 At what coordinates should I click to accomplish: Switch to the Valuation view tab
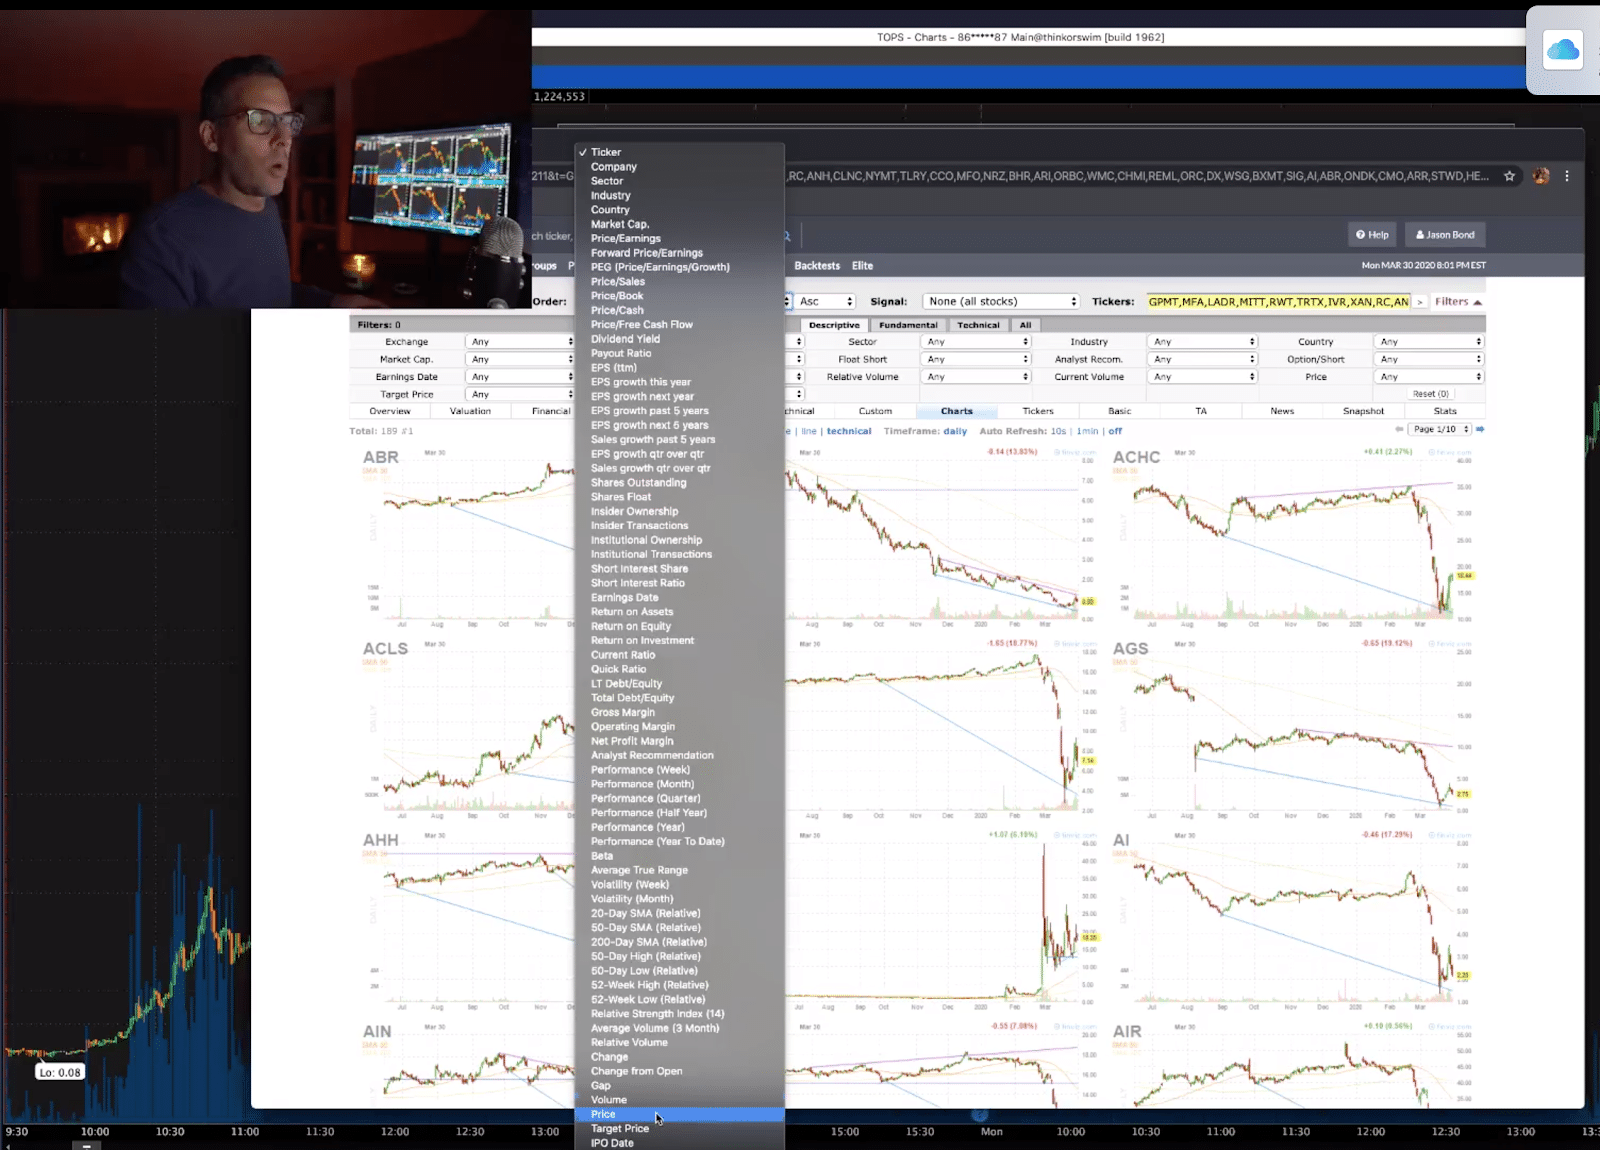pos(470,411)
